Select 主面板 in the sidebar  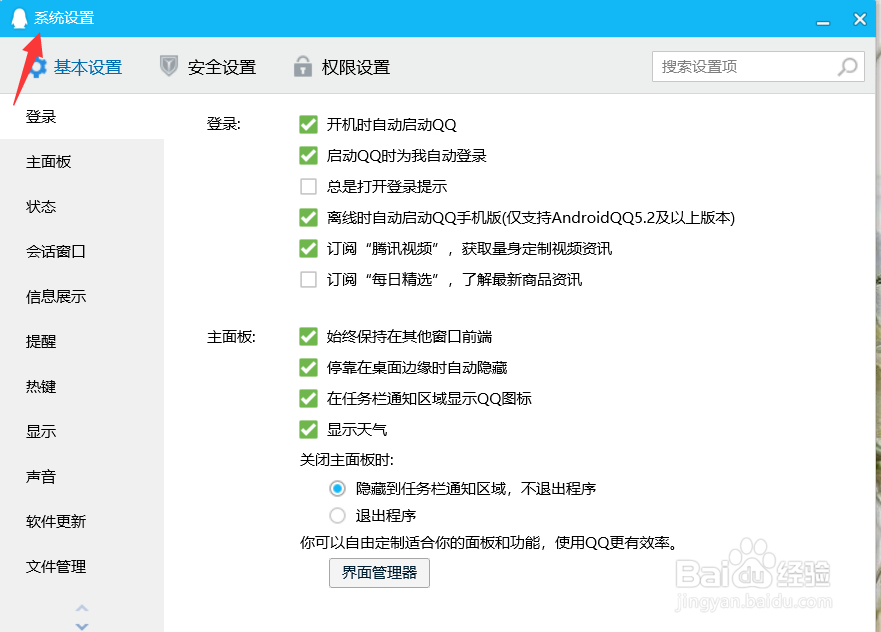click(82, 162)
